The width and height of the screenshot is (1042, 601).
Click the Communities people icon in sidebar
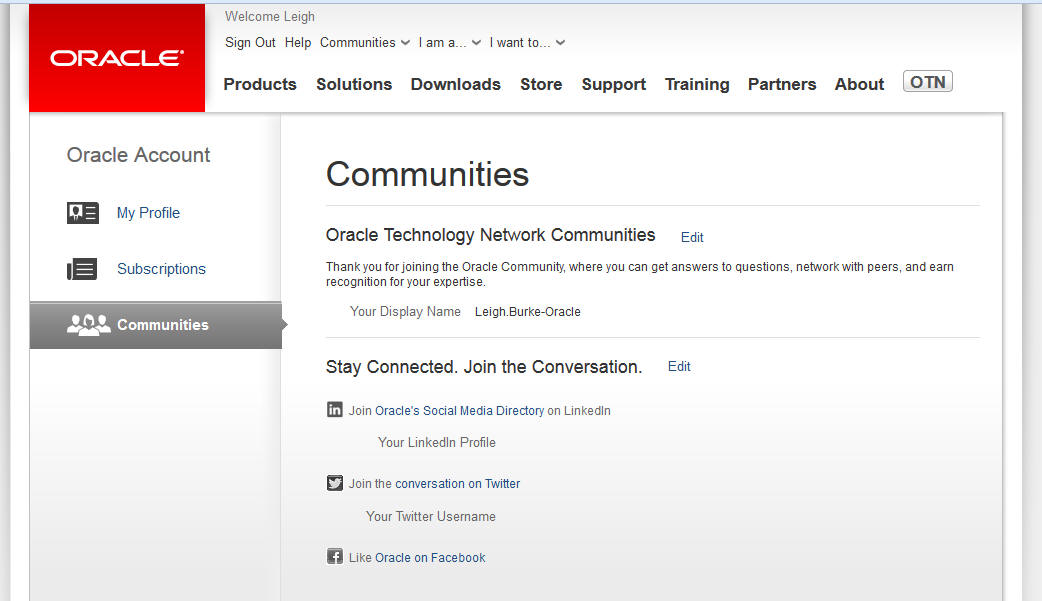(88, 324)
